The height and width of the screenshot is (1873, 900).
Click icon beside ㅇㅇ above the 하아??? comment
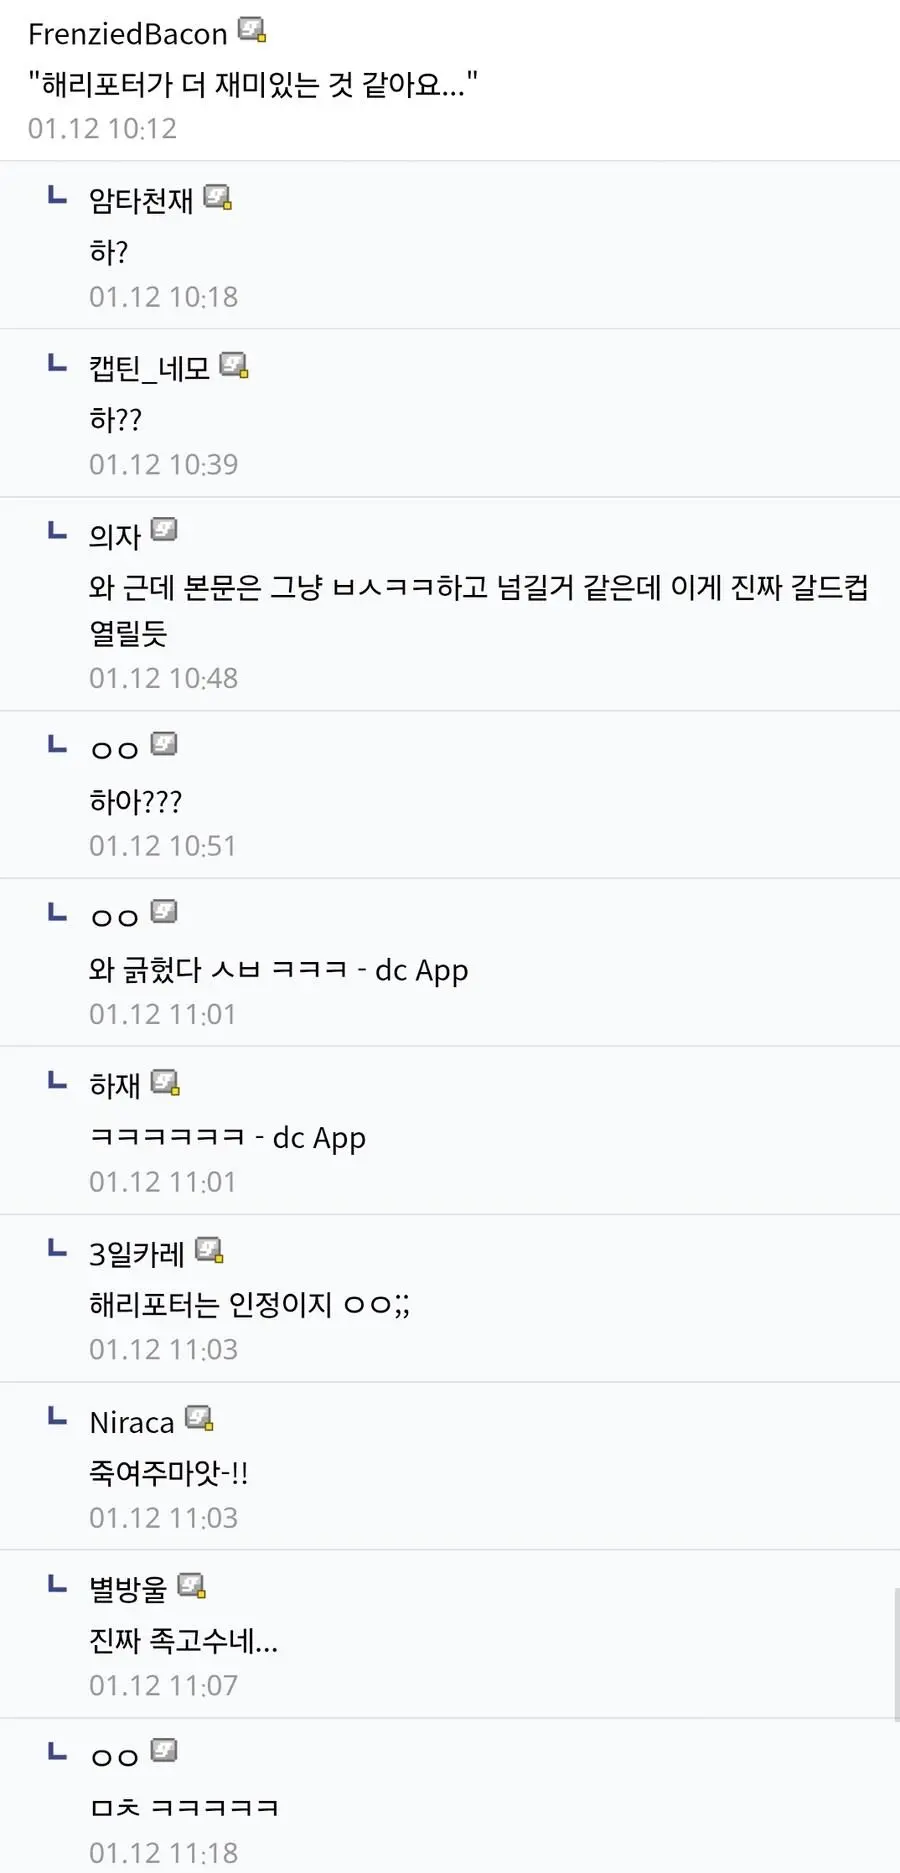point(164,744)
